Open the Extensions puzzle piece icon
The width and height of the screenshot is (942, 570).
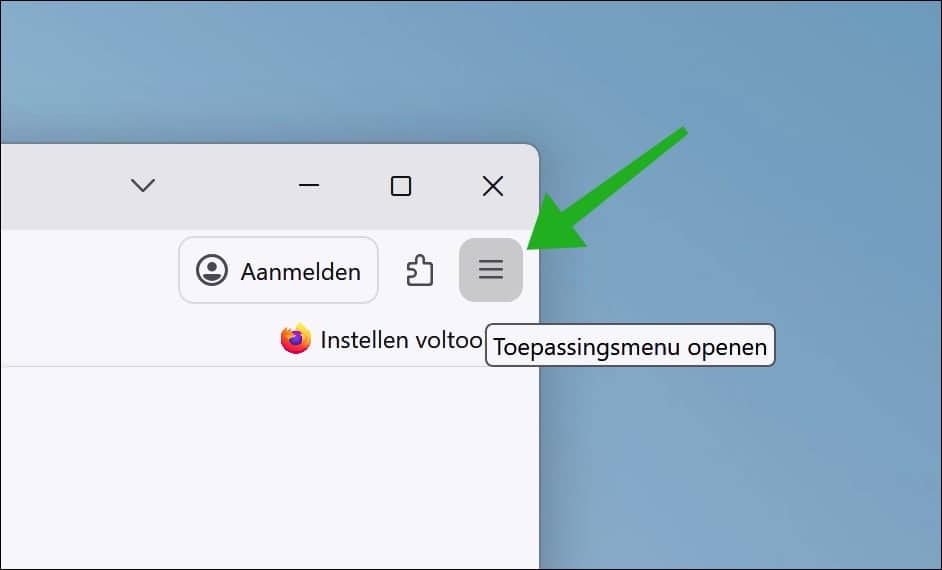(419, 270)
